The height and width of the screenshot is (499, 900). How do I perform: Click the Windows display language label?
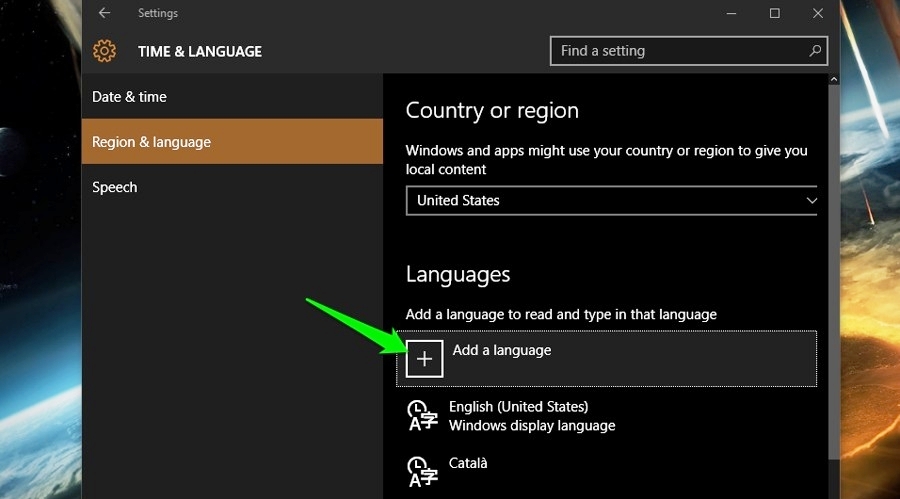pyautogui.click(x=532, y=425)
